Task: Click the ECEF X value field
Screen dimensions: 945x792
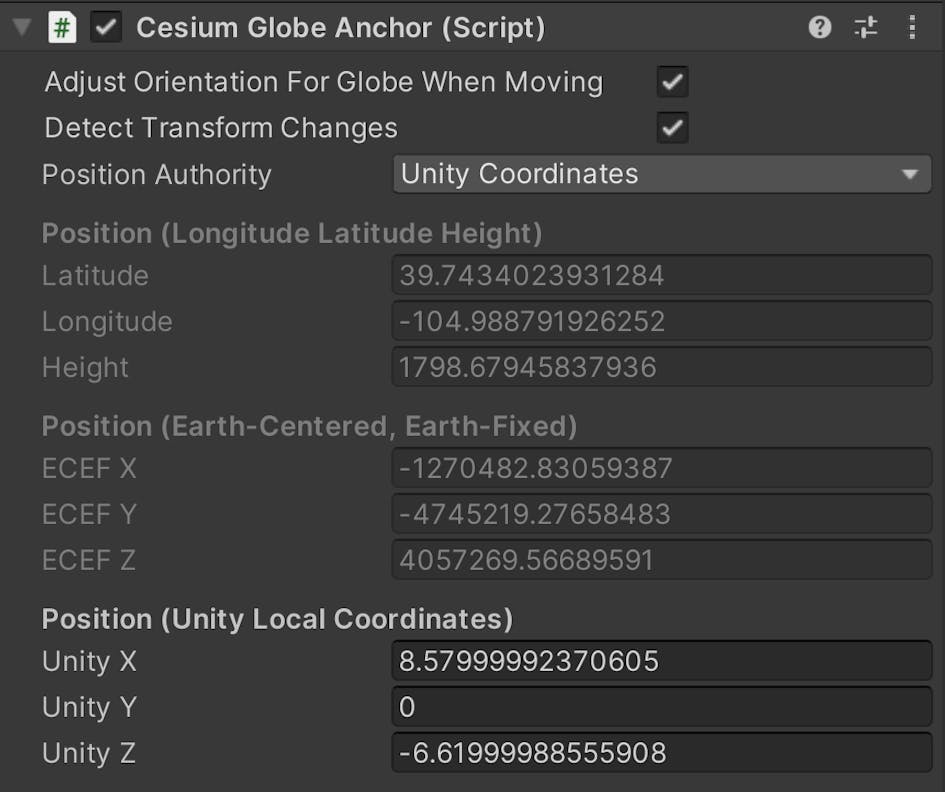Action: pyautogui.click(x=660, y=468)
